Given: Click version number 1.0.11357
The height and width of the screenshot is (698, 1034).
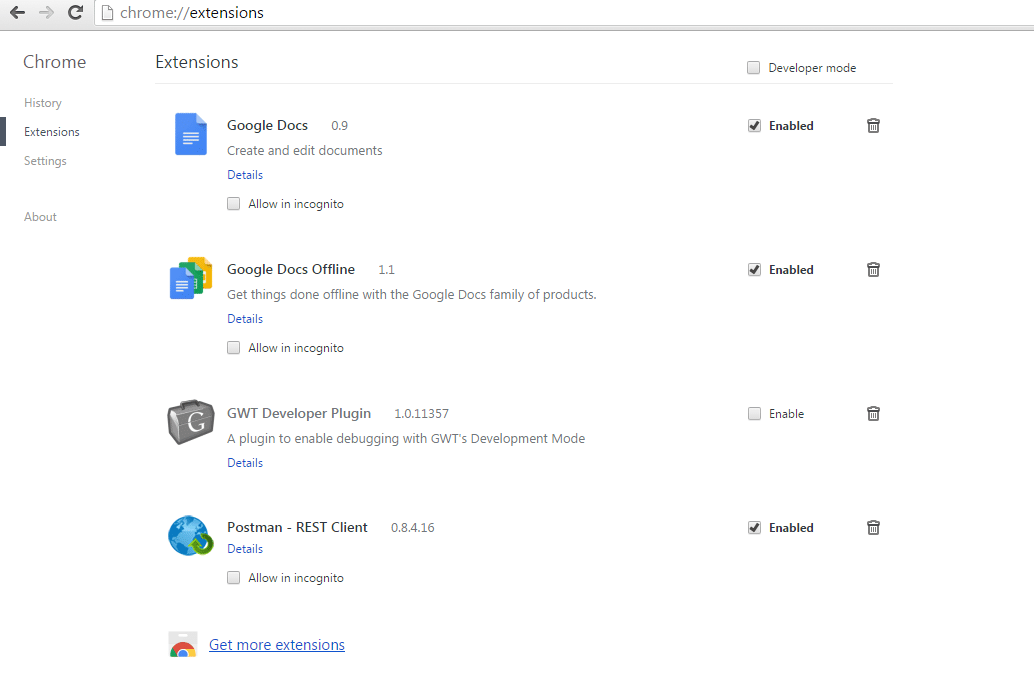Looking at the screenshot, I should pos(421,414).
